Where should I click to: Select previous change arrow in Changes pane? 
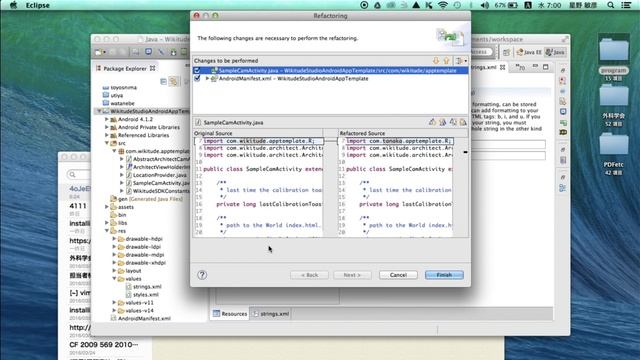tap(447, 60)
